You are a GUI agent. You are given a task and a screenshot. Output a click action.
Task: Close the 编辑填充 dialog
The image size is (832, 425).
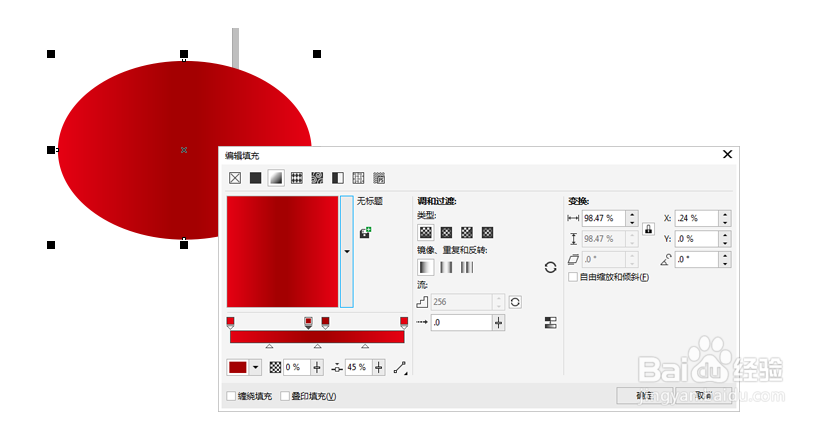[x=727, y=154]
